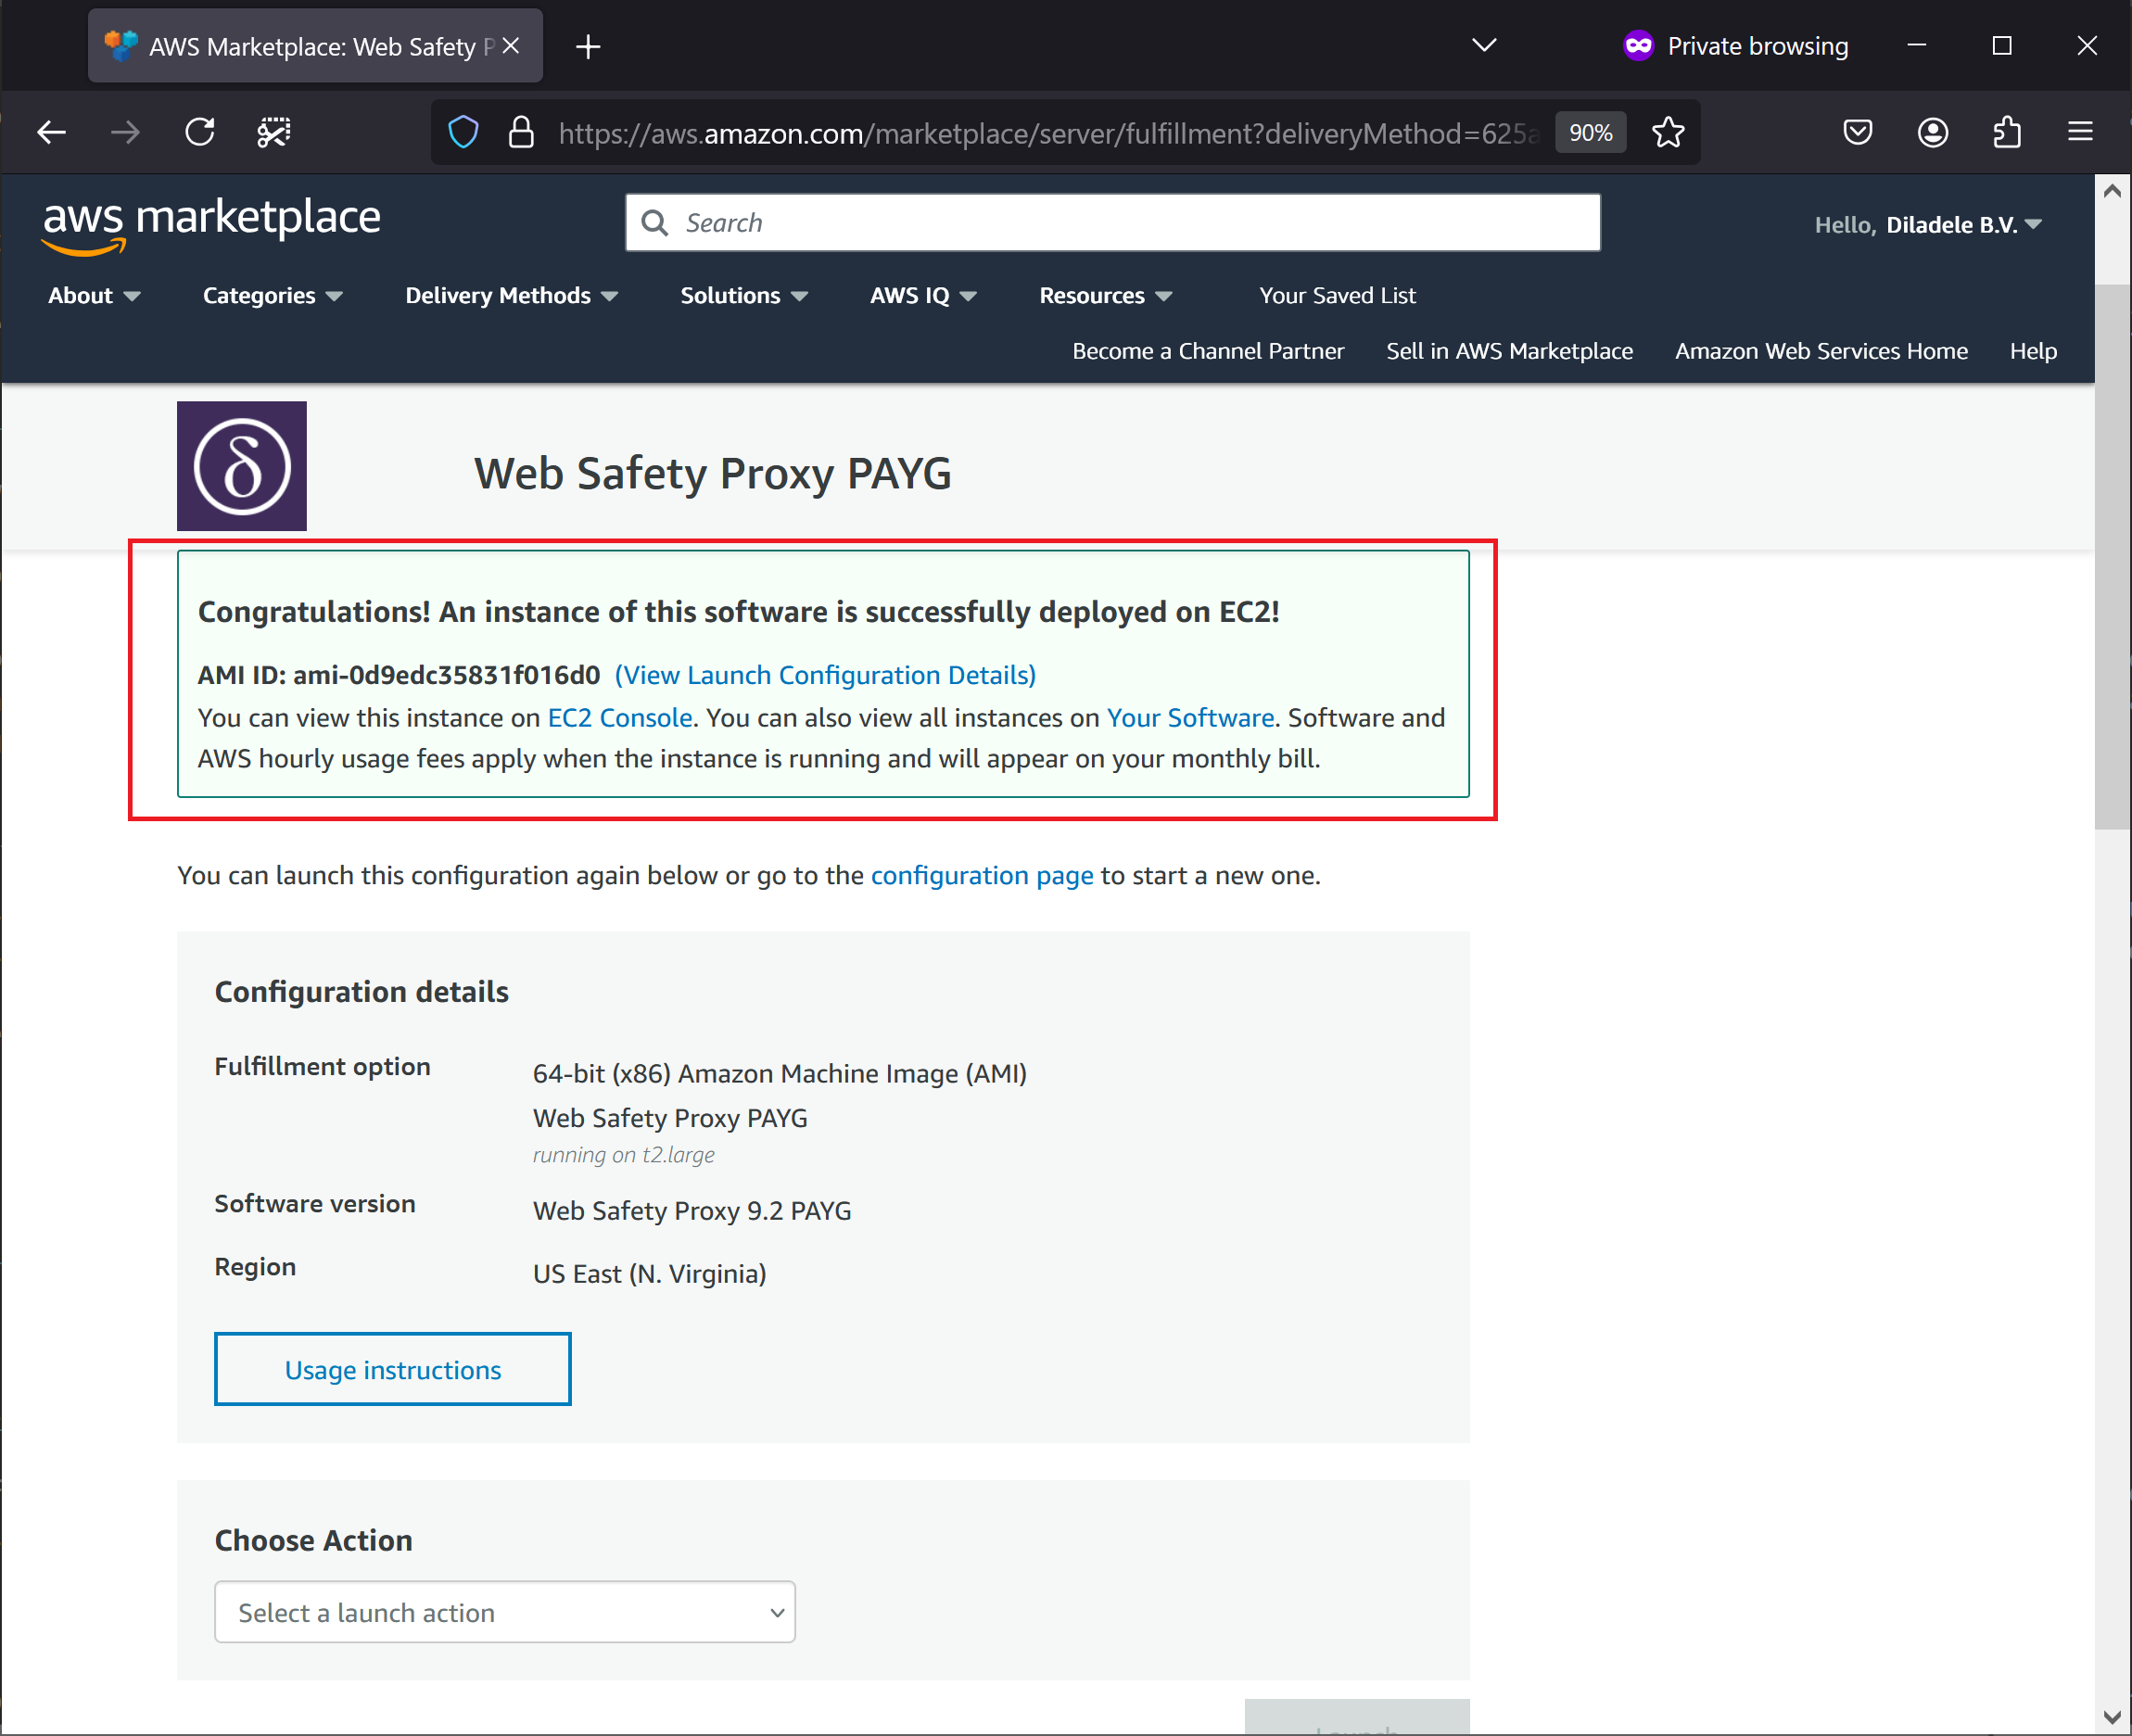2132x1736 pixels.
Task: Open the Firefox hamburger menu
Action: [2080, 132]
